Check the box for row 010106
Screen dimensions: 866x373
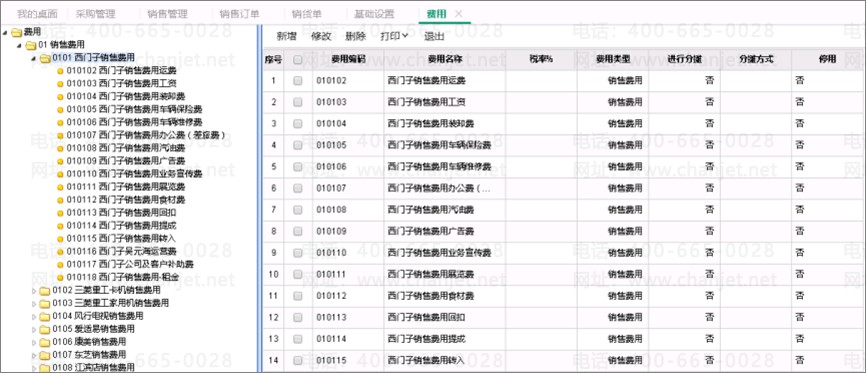(298, 167)
